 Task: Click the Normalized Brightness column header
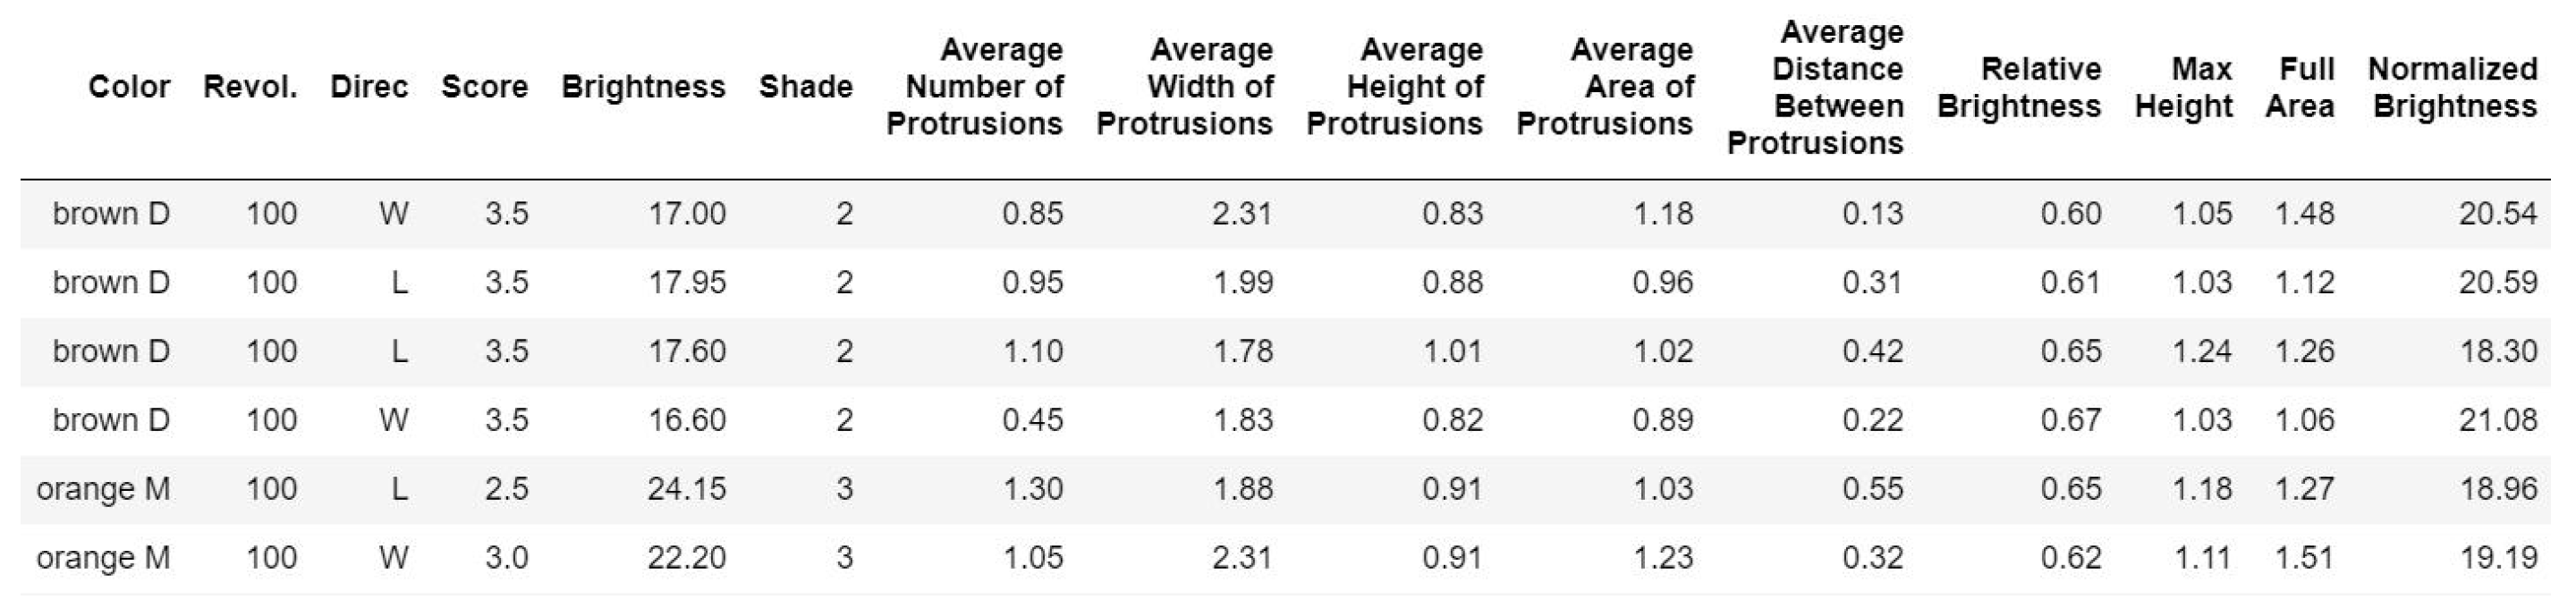pyautogui.click(x=2453, y=87)
